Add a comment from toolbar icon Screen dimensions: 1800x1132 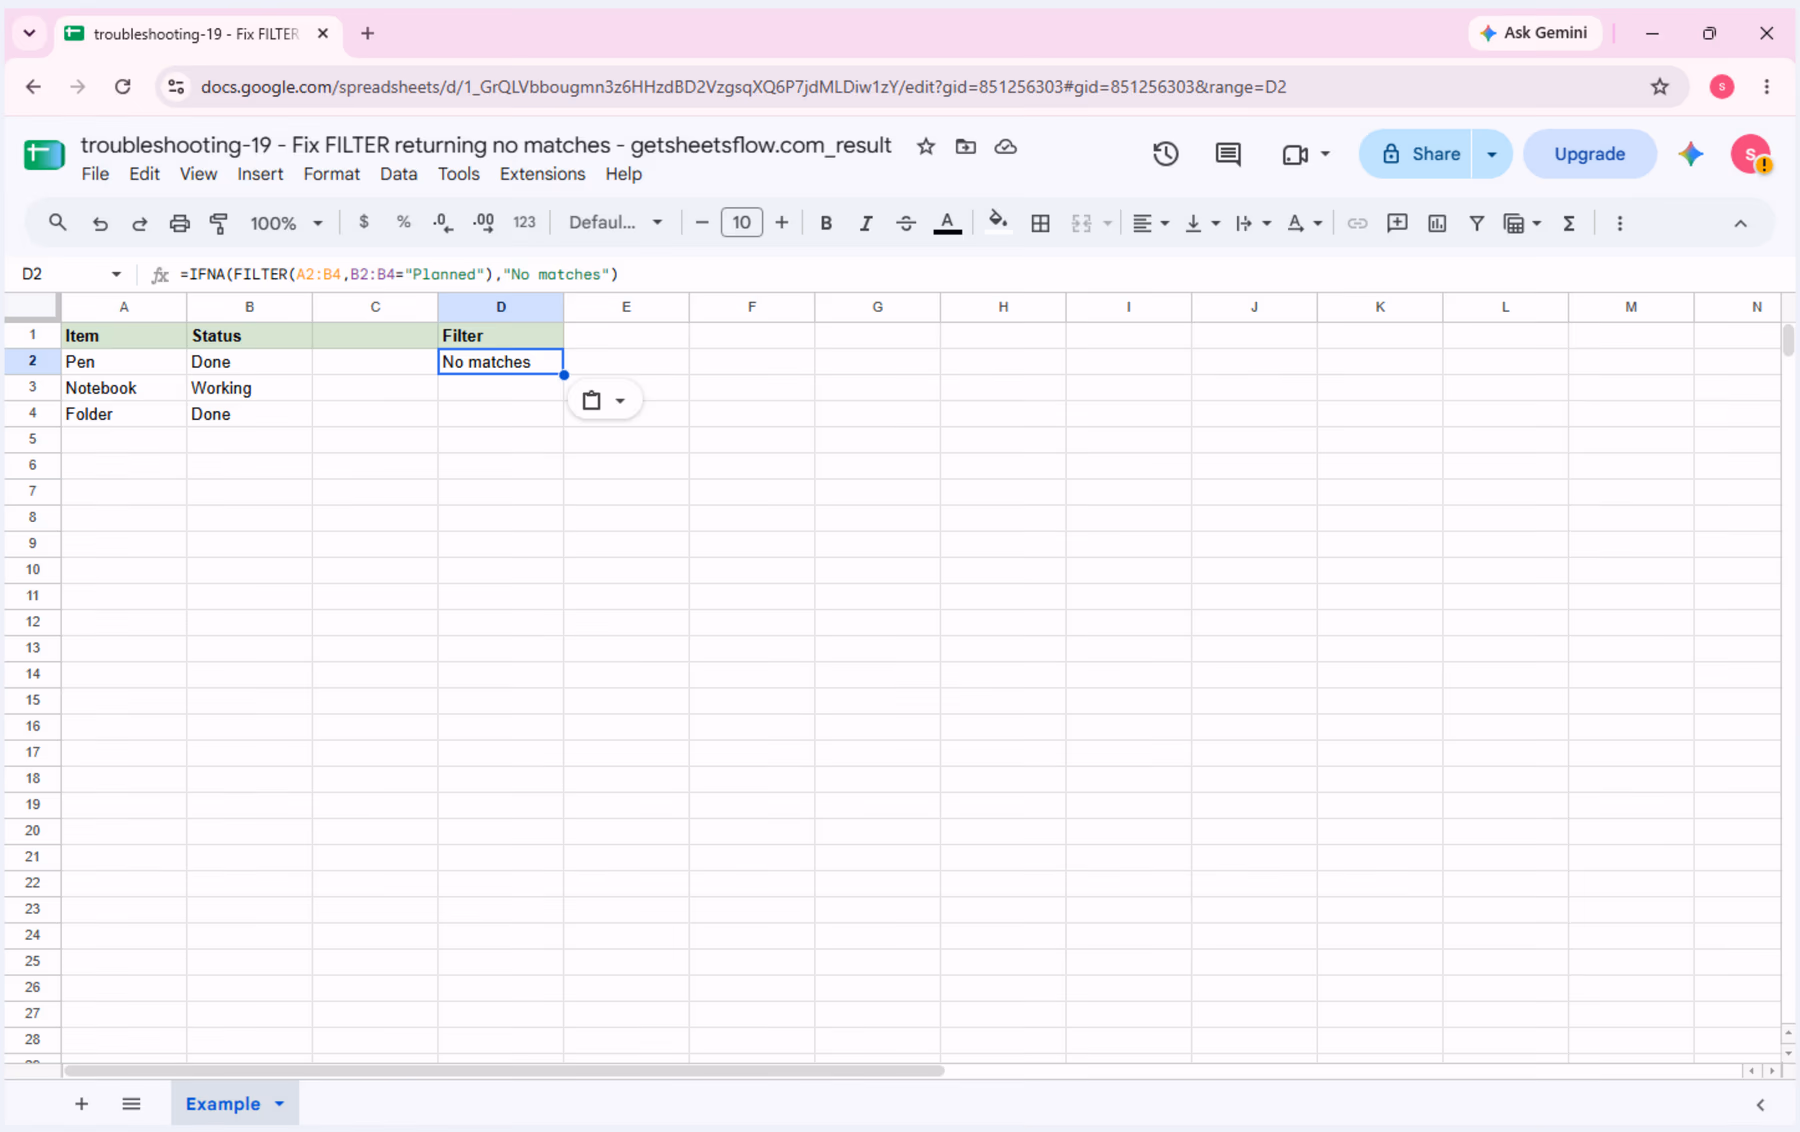tap(1397, 223)
